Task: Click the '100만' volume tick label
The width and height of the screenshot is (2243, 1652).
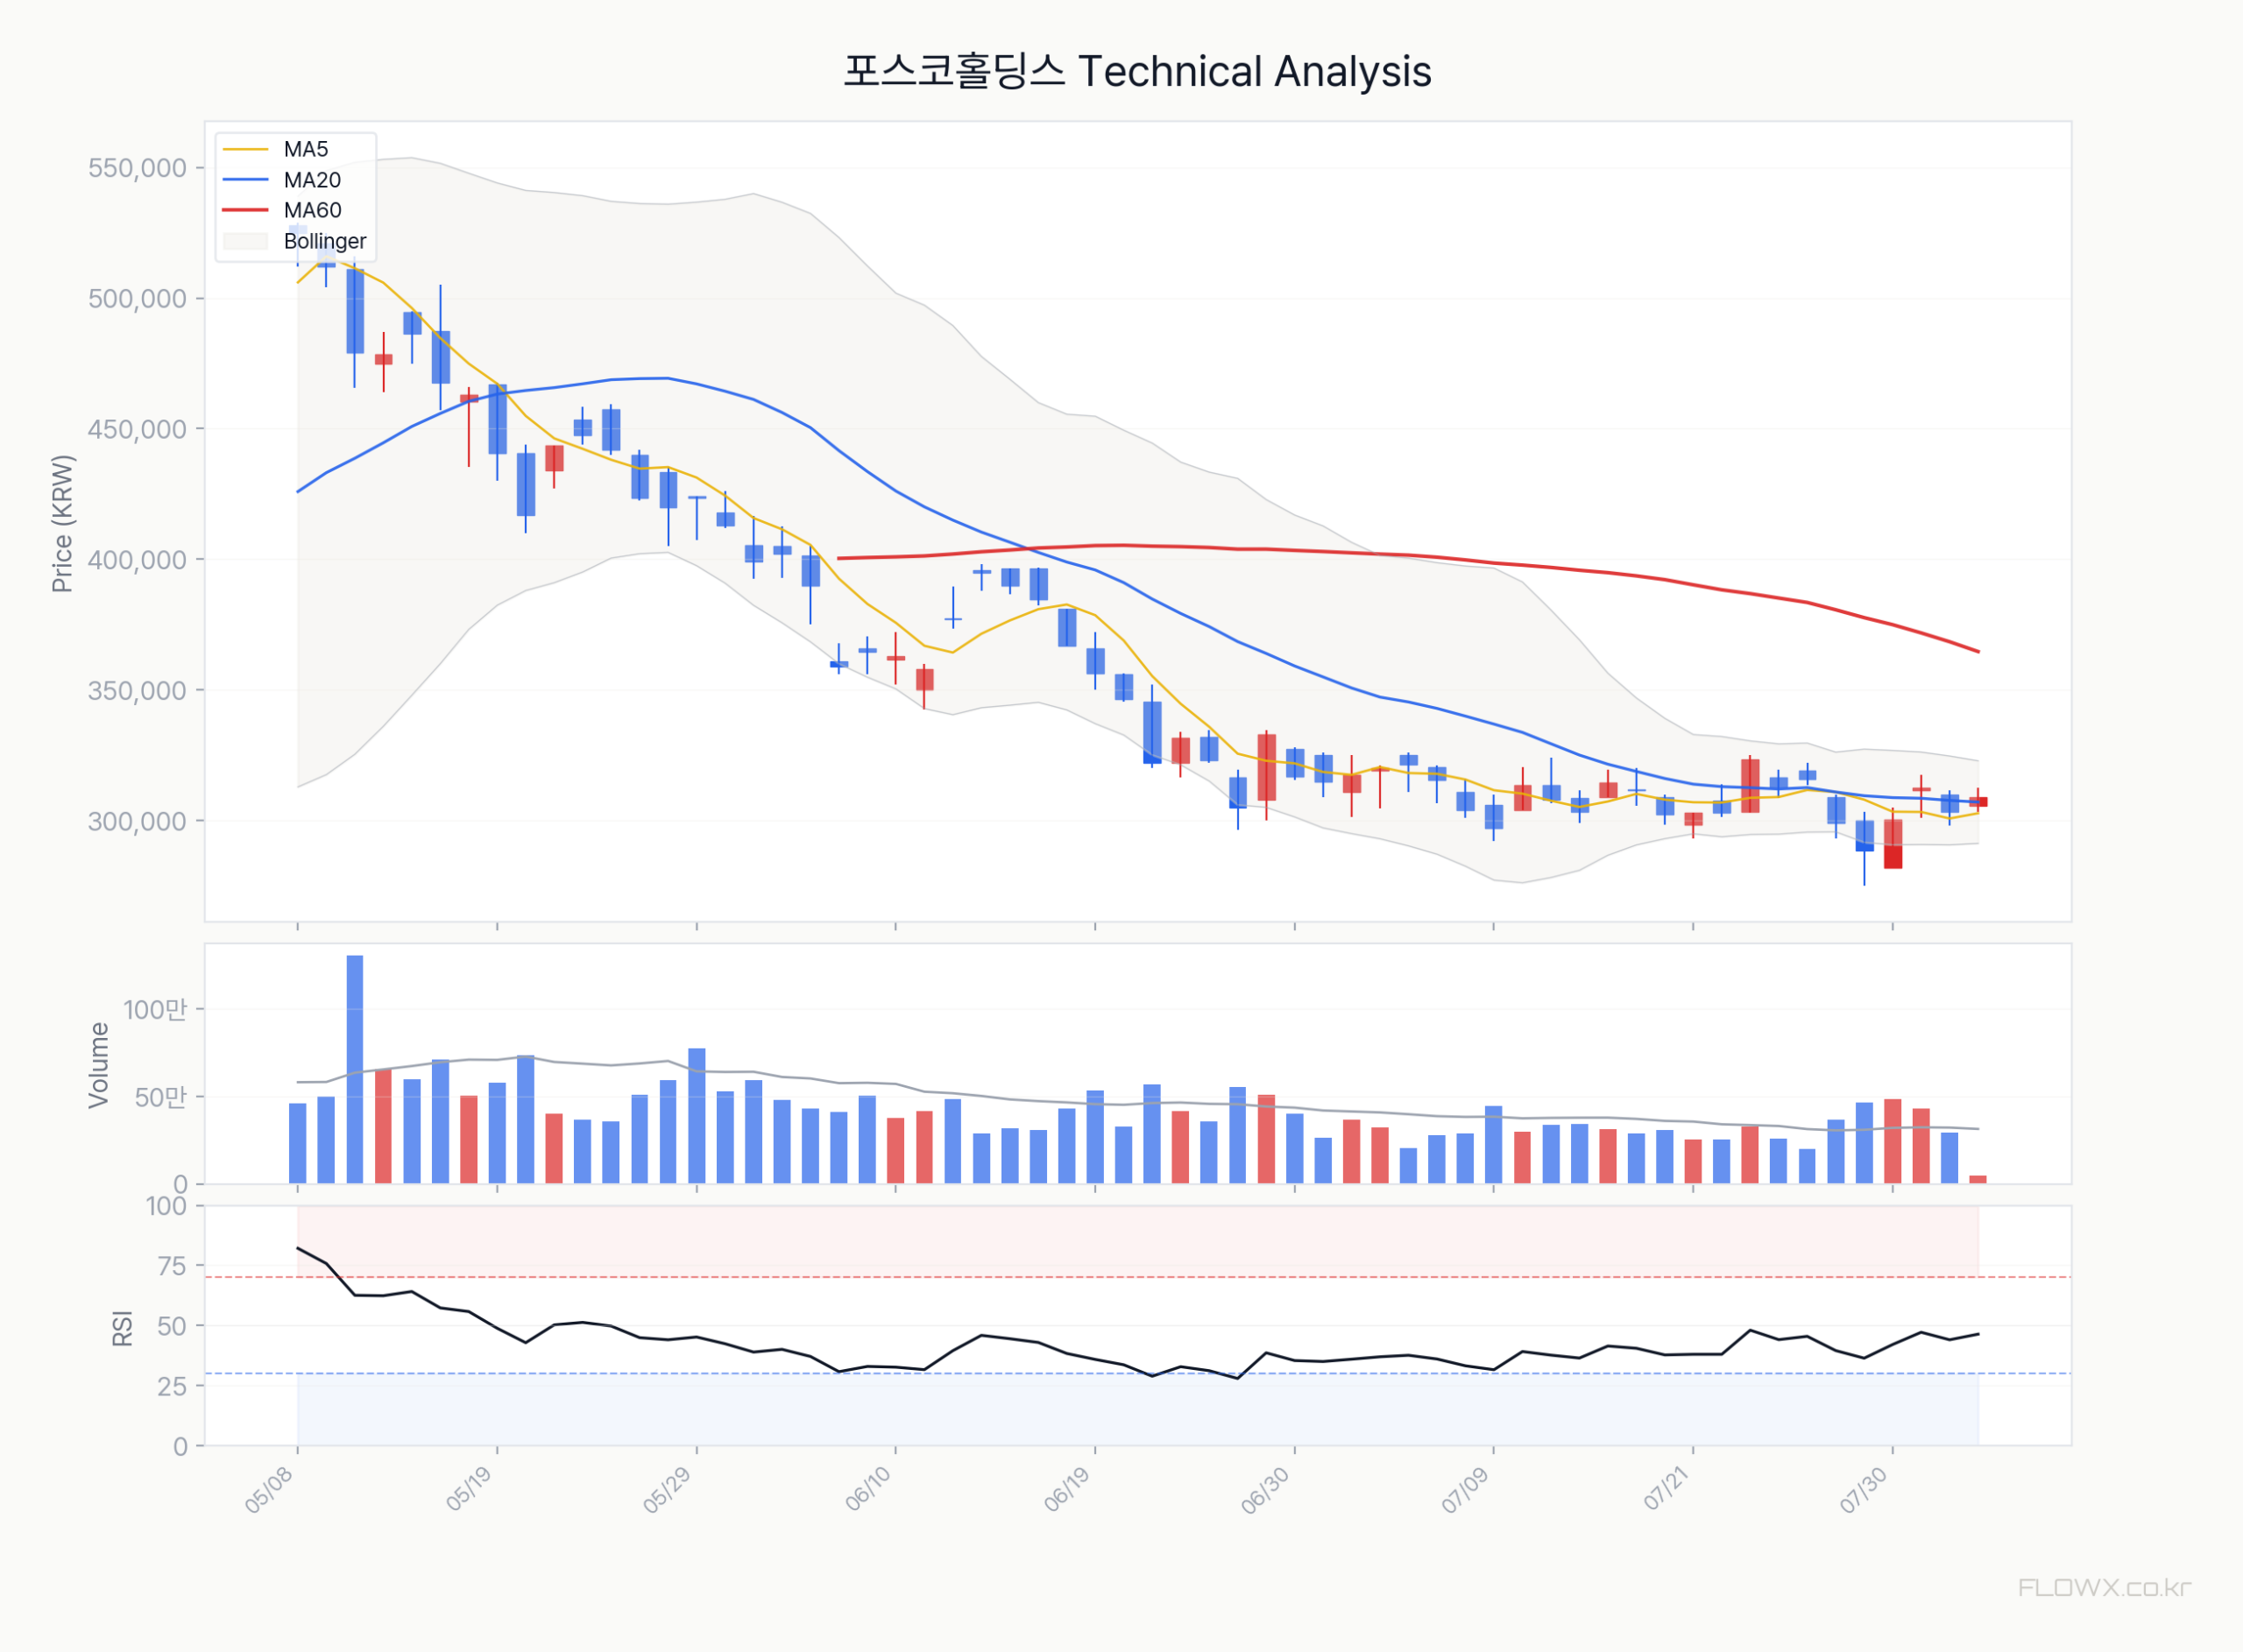Action: tap(155, 1009)
